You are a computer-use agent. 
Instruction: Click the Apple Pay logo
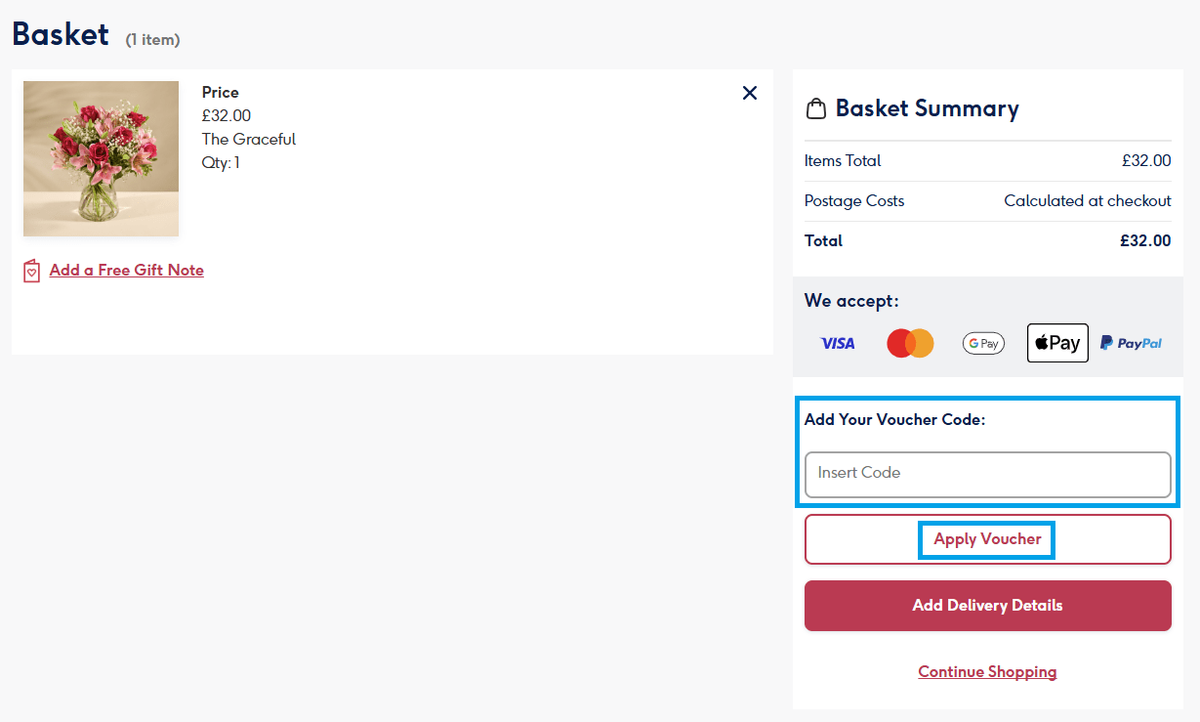click(1057, 343)
